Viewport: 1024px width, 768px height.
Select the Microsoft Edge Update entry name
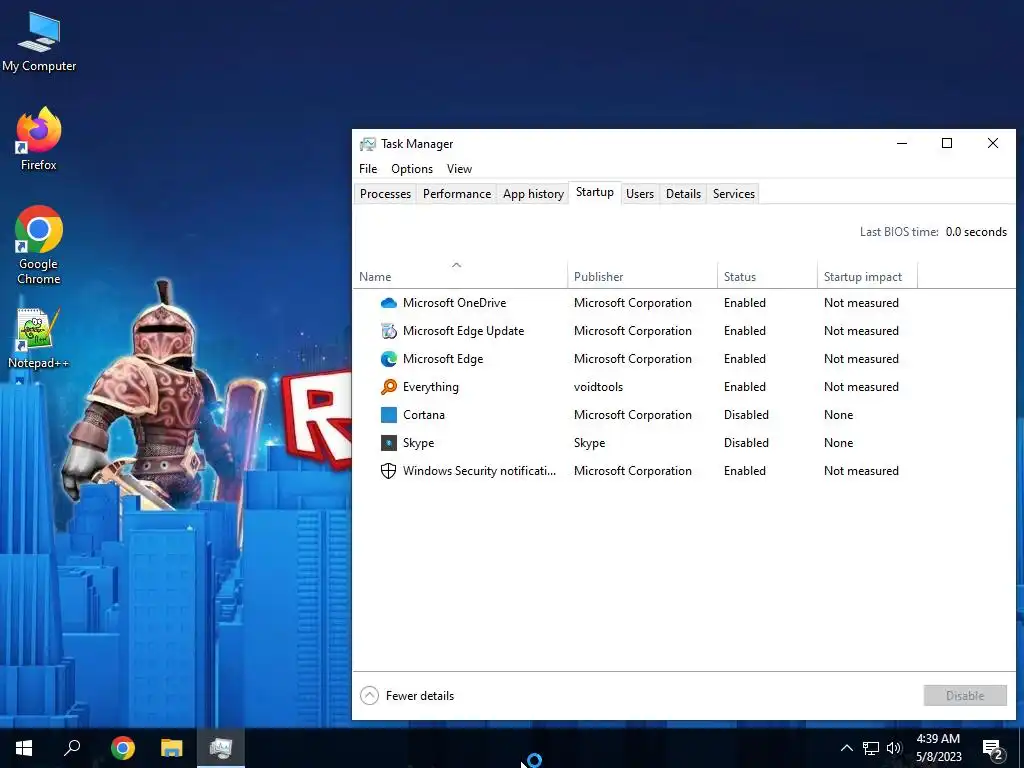tap(464, 331)
